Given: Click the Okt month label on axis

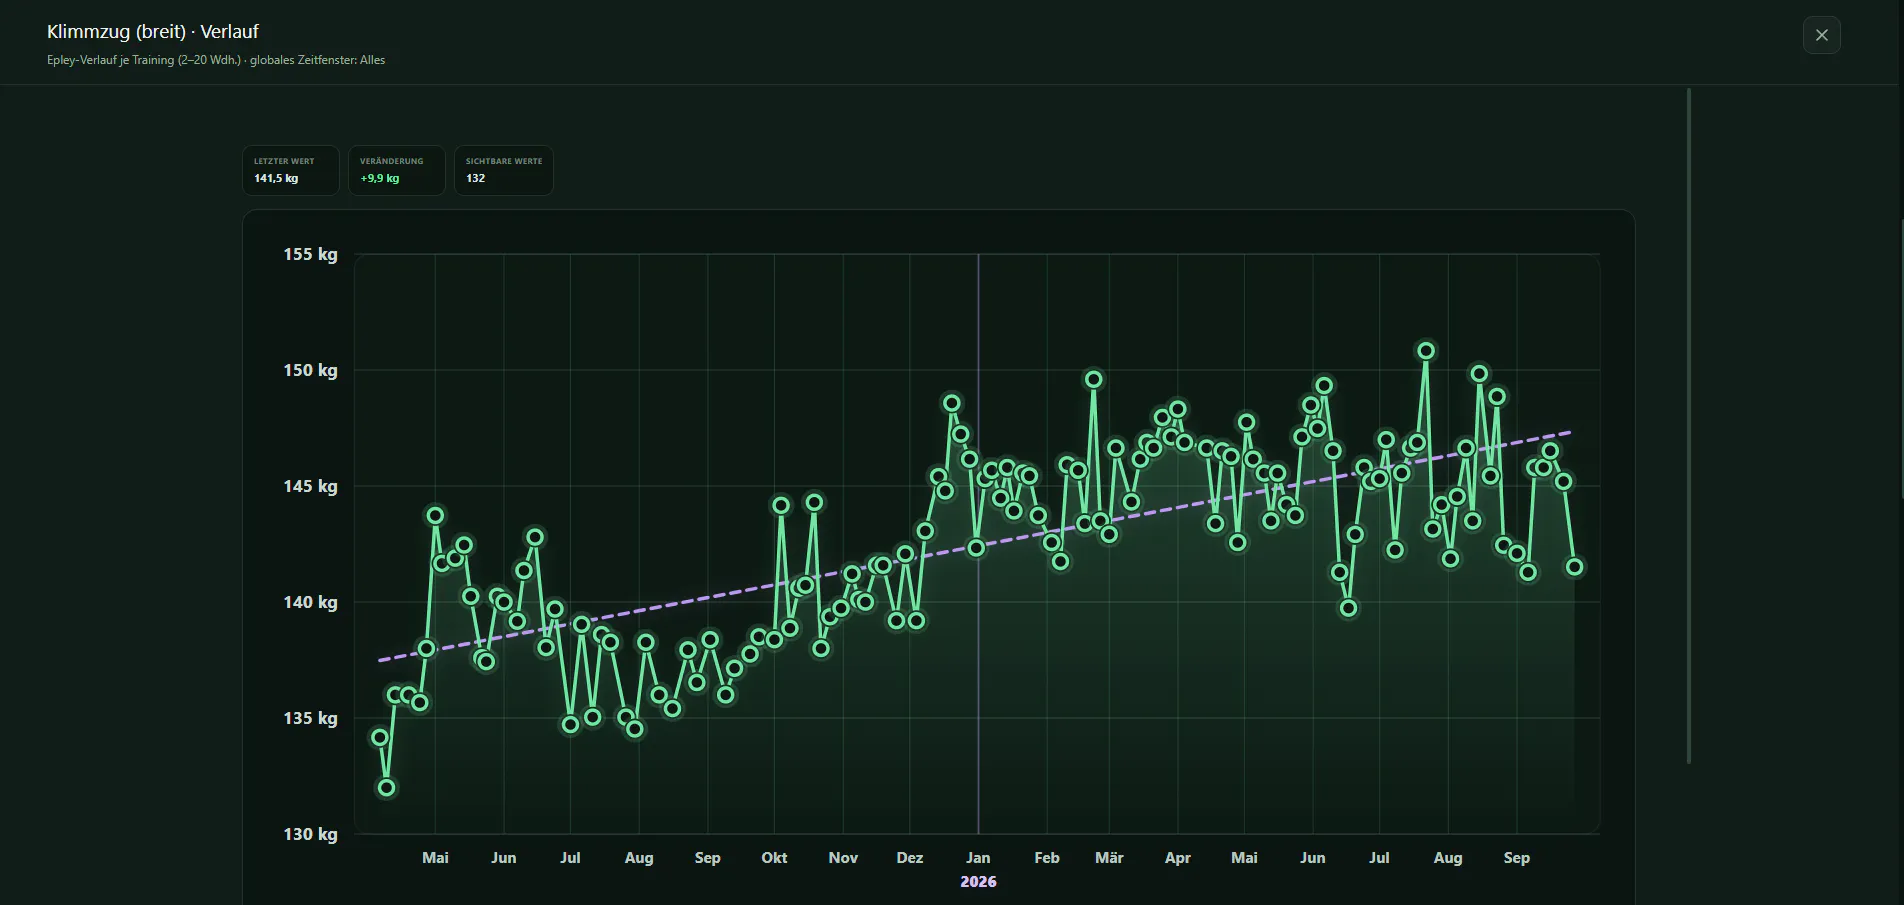Looking at the screenshot, I should click(x=774, y=858).
